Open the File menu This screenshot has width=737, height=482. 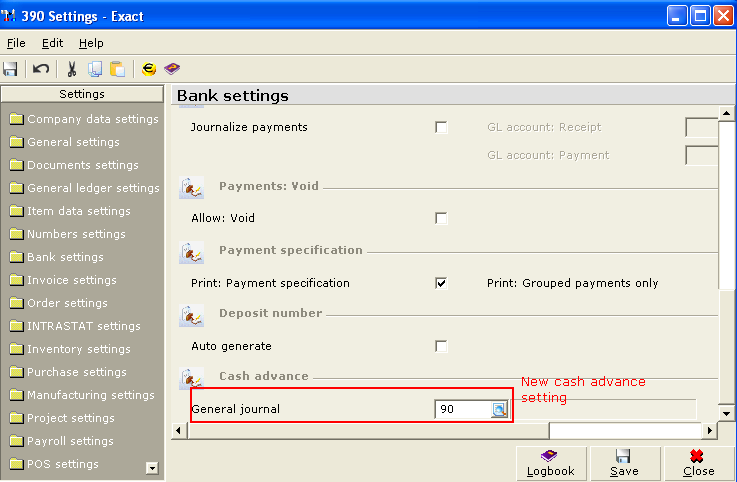click(x=16, y=43)
